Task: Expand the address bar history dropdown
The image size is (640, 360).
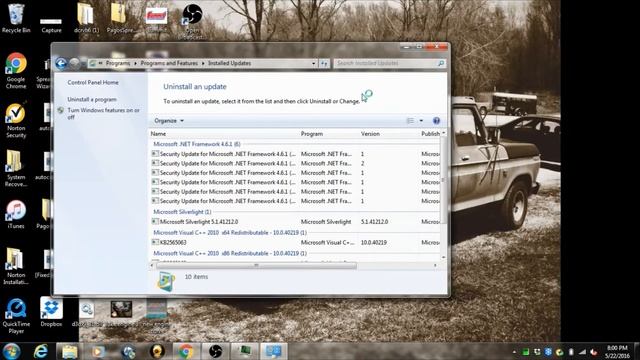Action: 313,63
